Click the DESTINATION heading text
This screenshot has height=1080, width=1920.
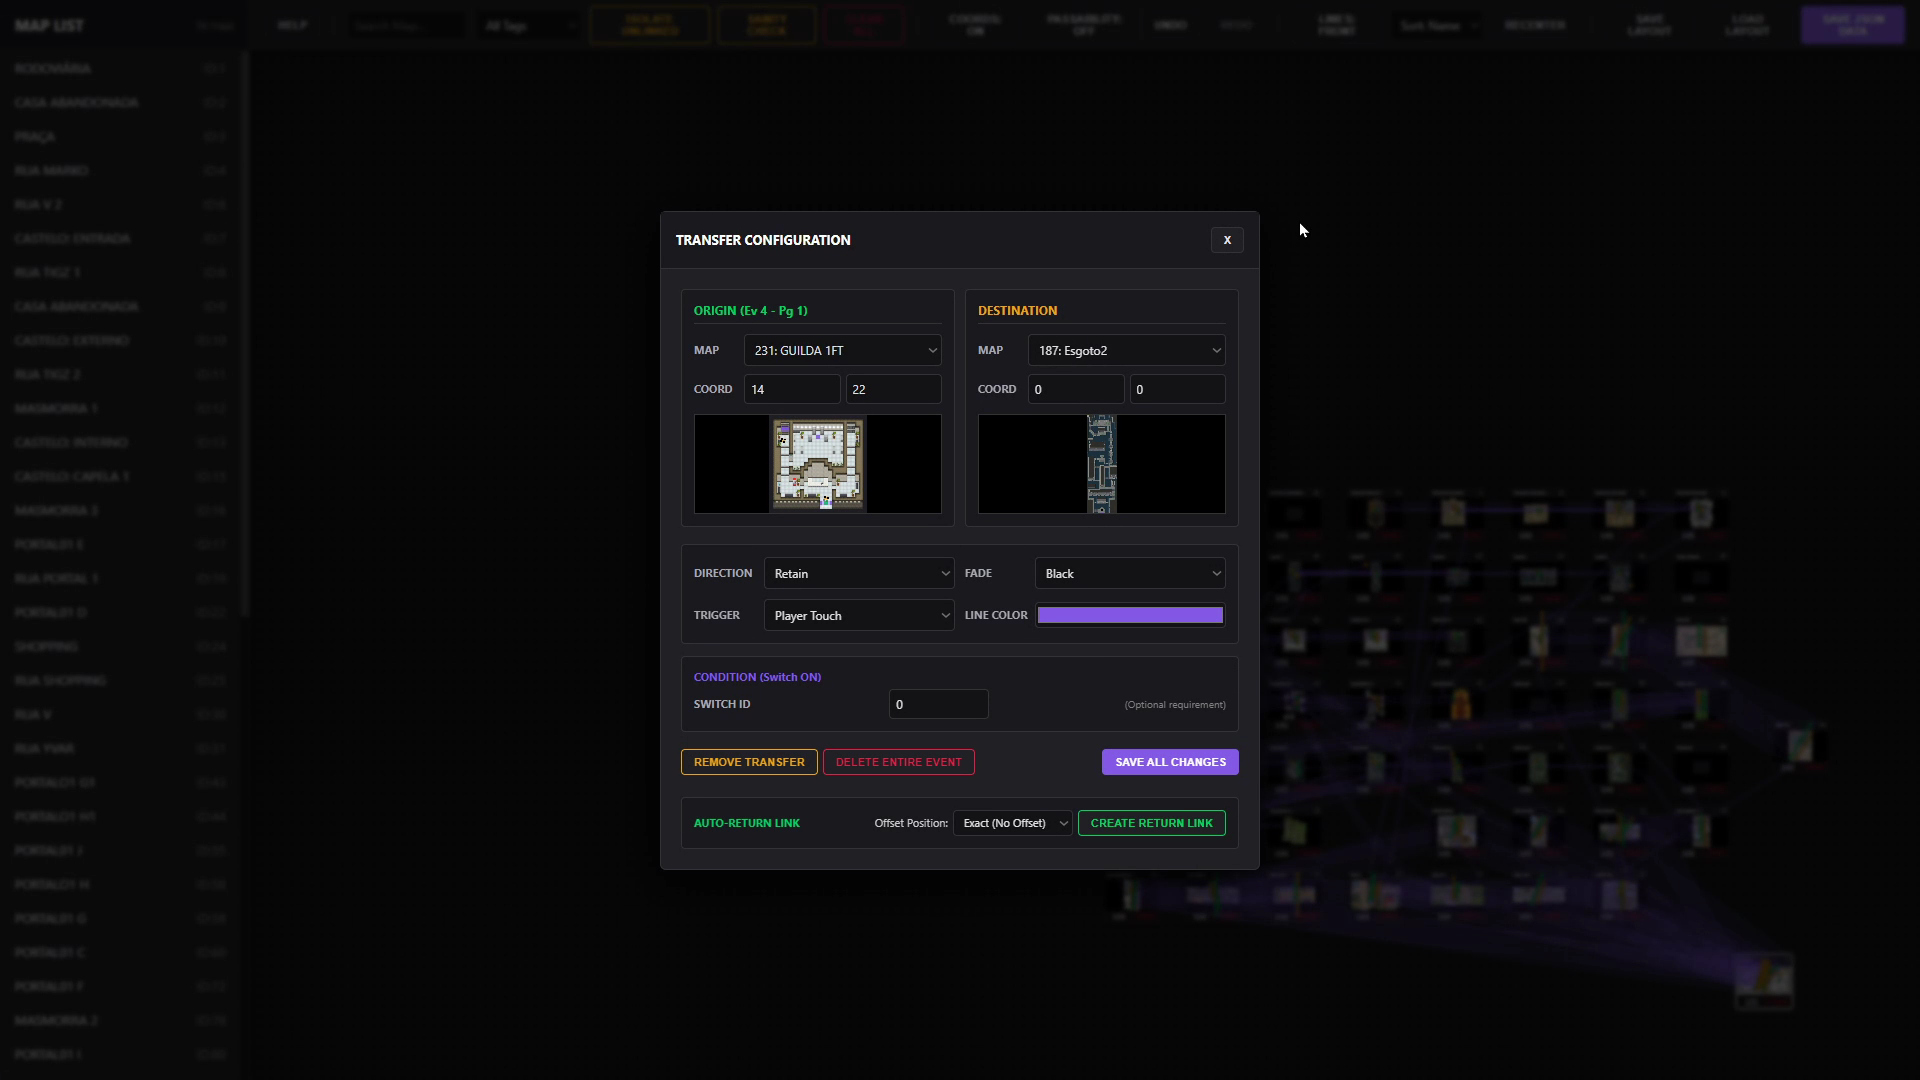click(1017, 311)
